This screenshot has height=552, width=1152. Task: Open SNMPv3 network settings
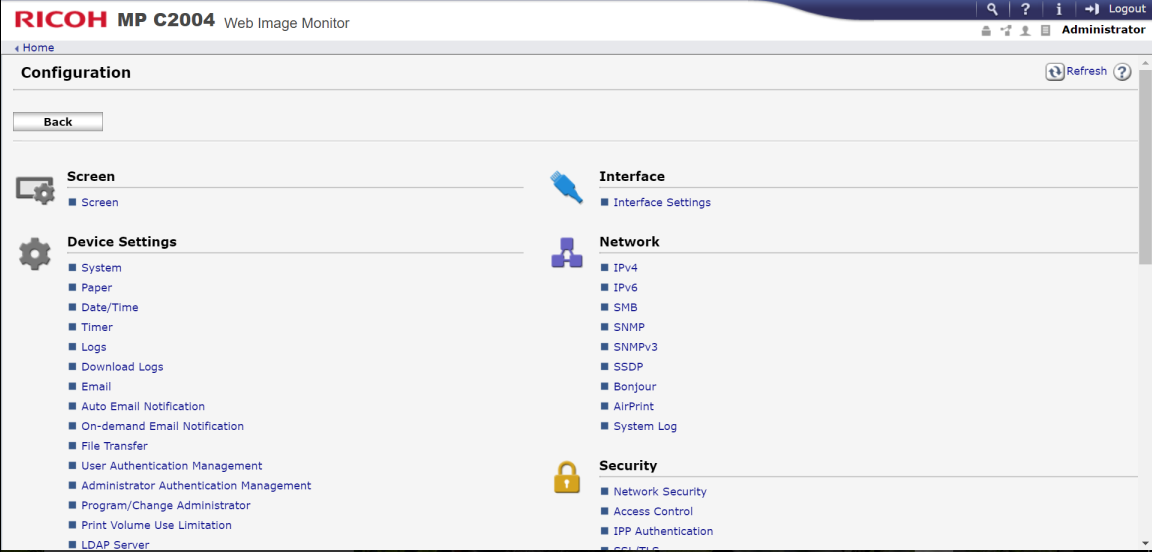[635, 347]
